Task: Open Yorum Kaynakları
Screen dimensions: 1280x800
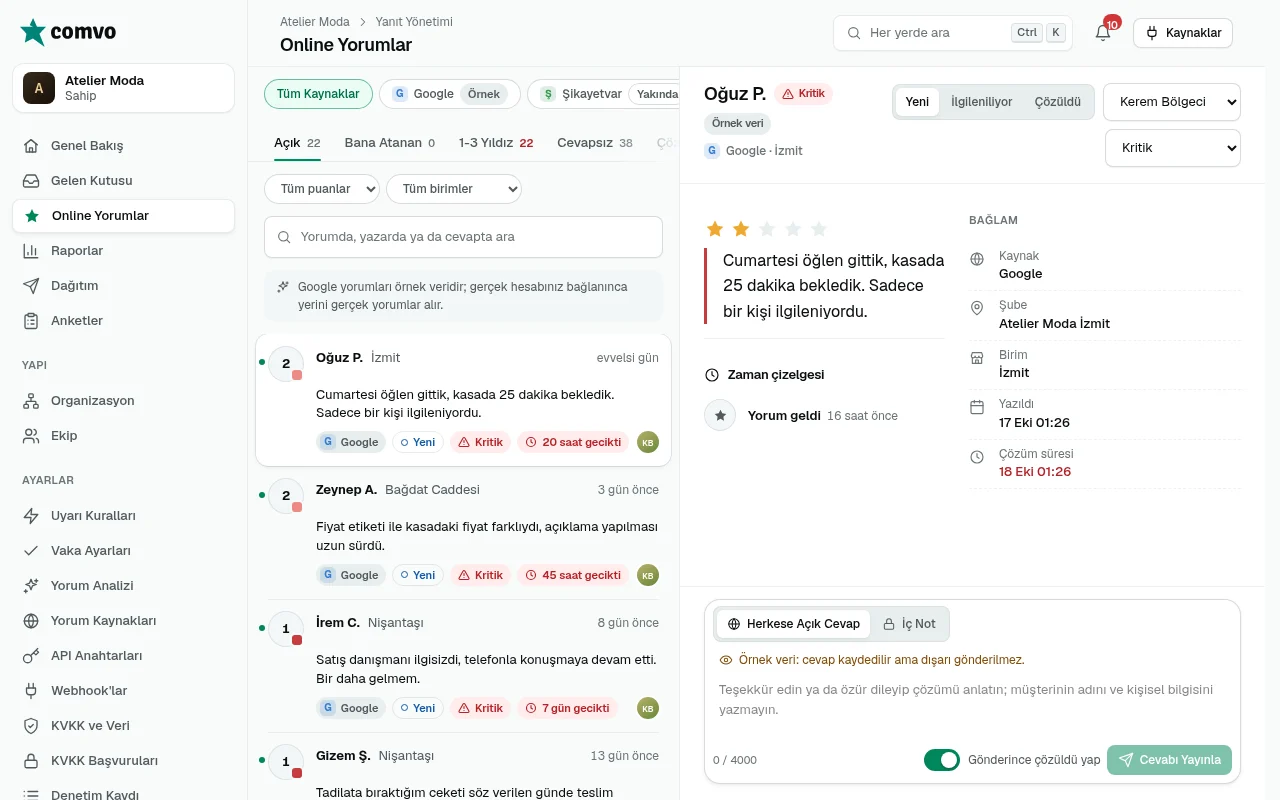Action: [x=123, y=621]
